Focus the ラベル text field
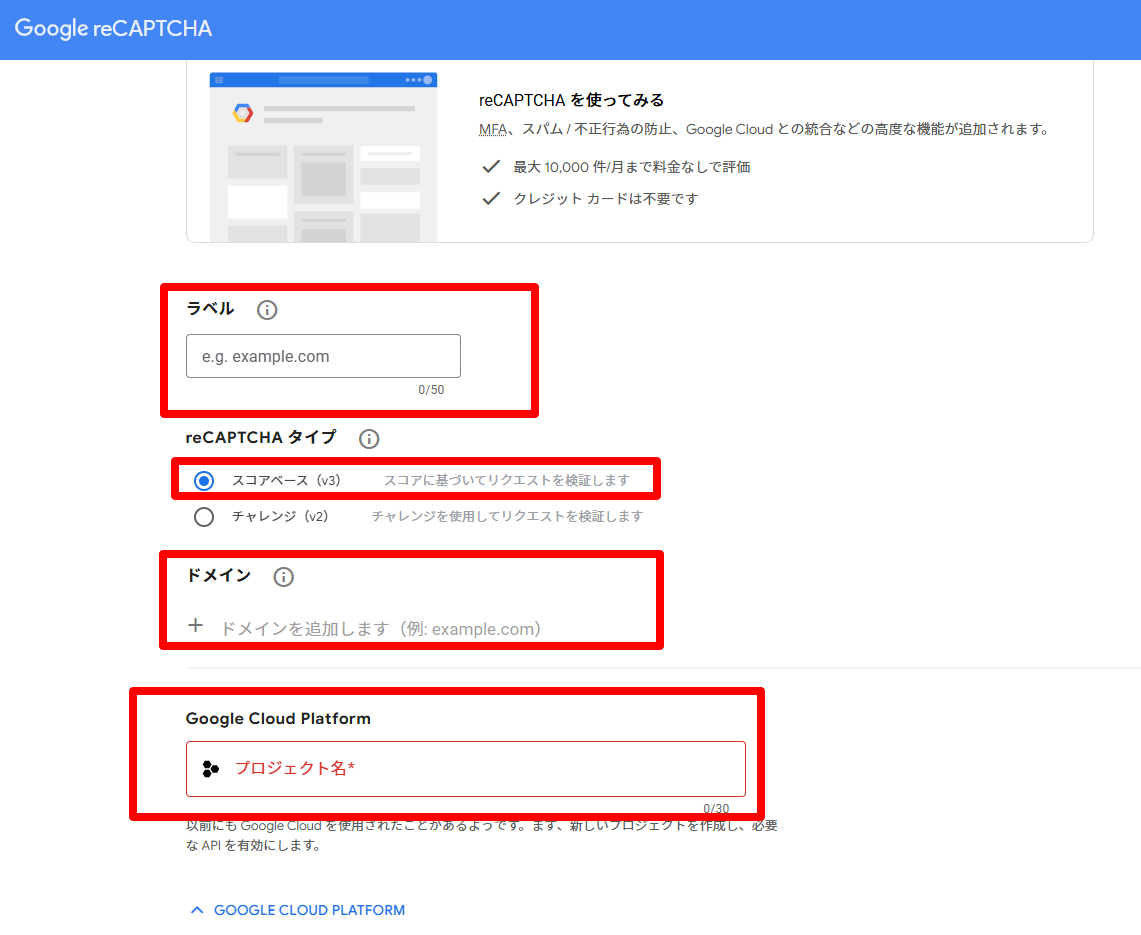Viewport: 1141px width, 935px height. coord(323,356)
